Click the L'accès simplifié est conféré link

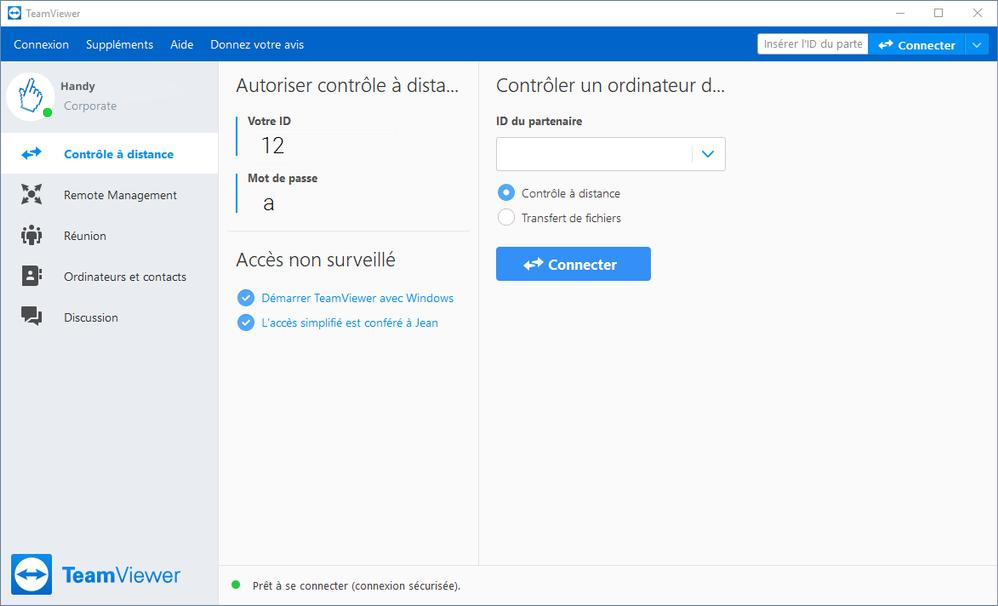(x=349, y=323)
